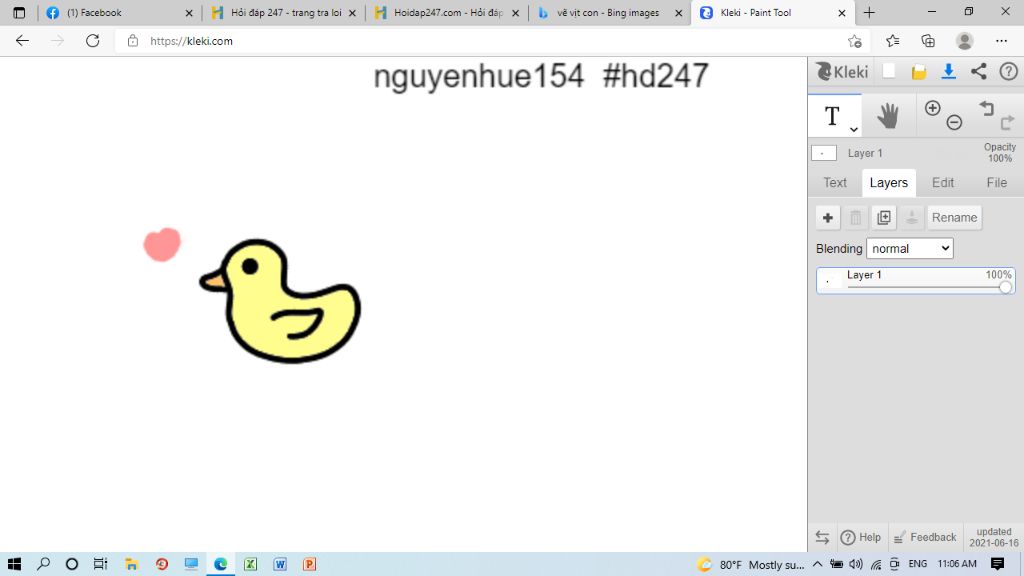This screenshot has height=576, width=1024.
Task: Rename the current layer
Action: click(x=954, y=217)
